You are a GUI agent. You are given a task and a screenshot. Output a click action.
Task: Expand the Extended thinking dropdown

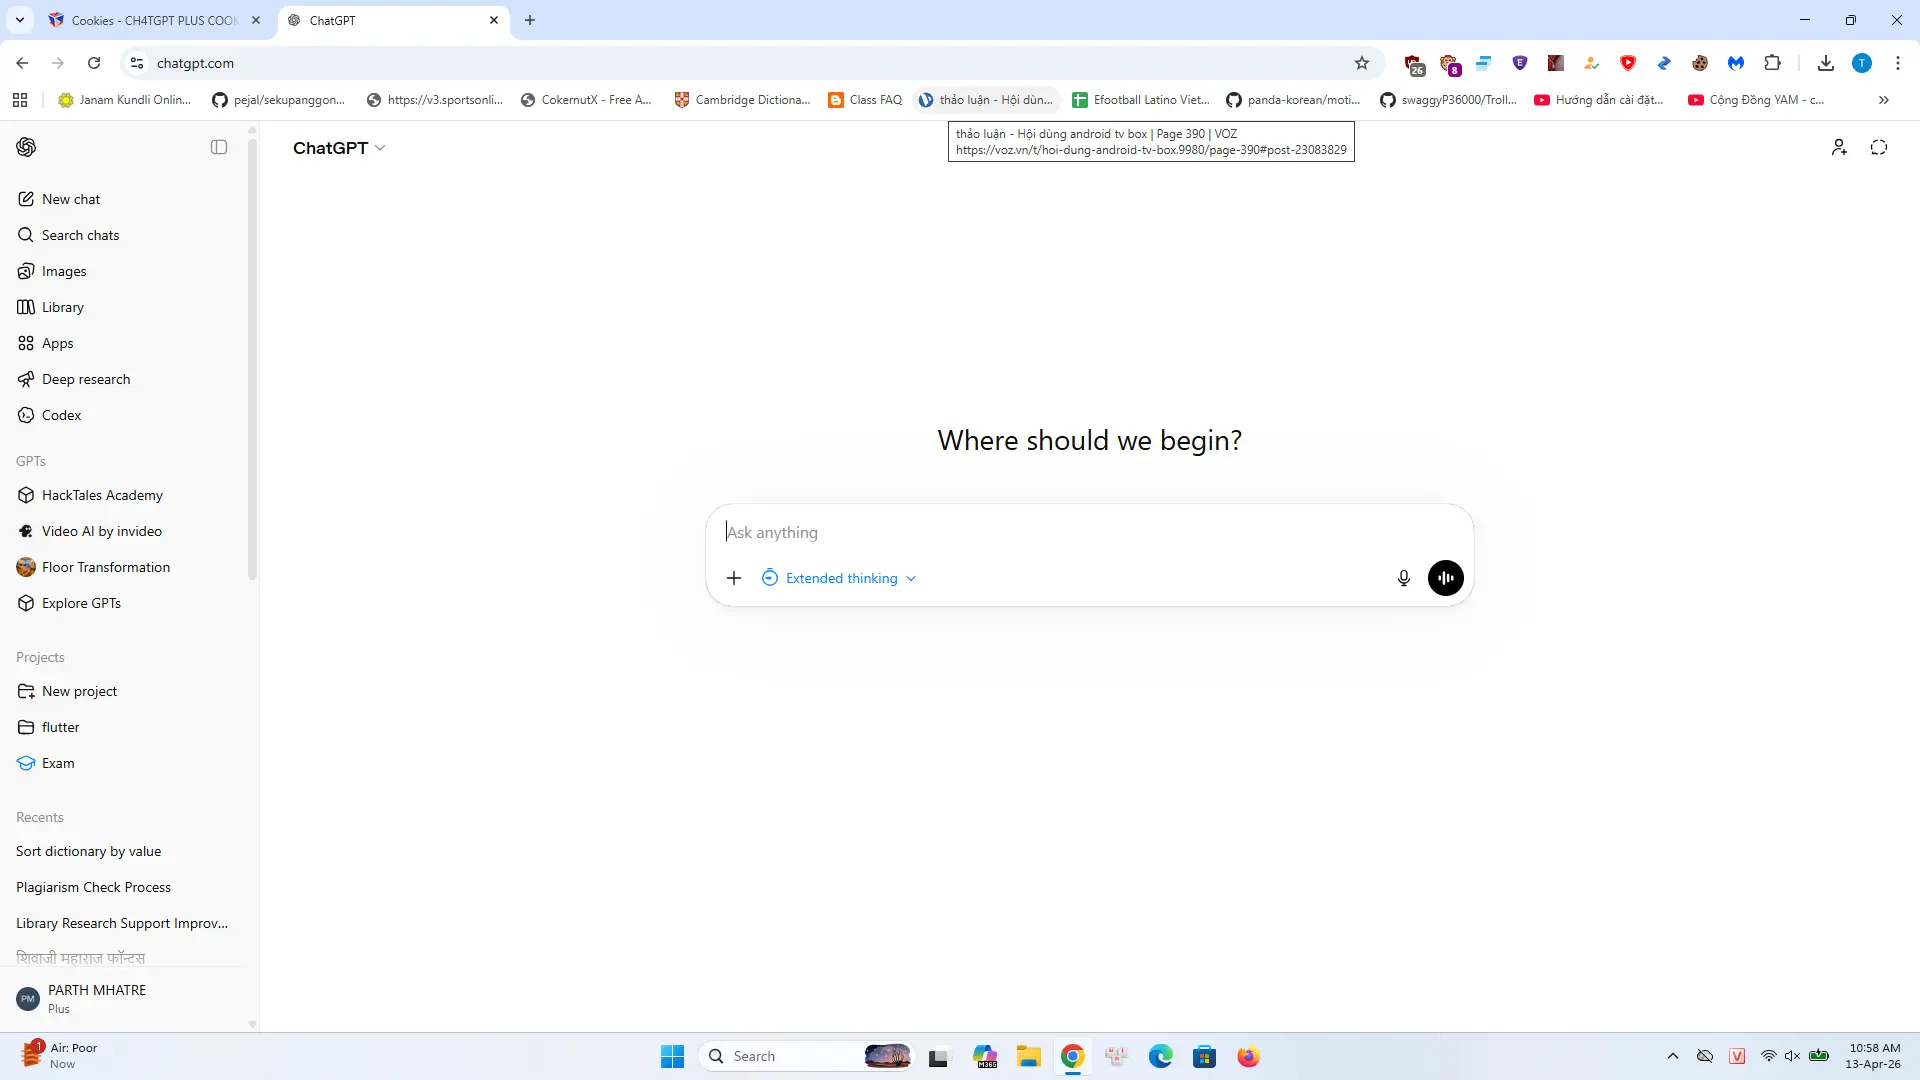[839, 578]
